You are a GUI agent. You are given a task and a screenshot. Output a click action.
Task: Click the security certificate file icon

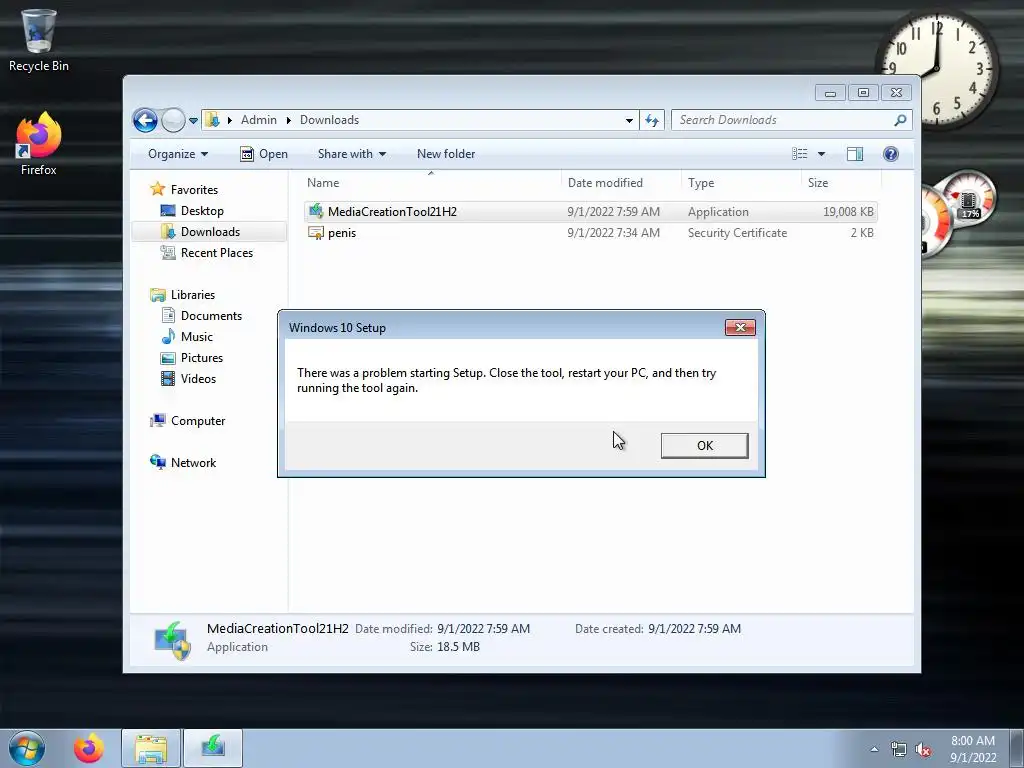click(316, 232)
